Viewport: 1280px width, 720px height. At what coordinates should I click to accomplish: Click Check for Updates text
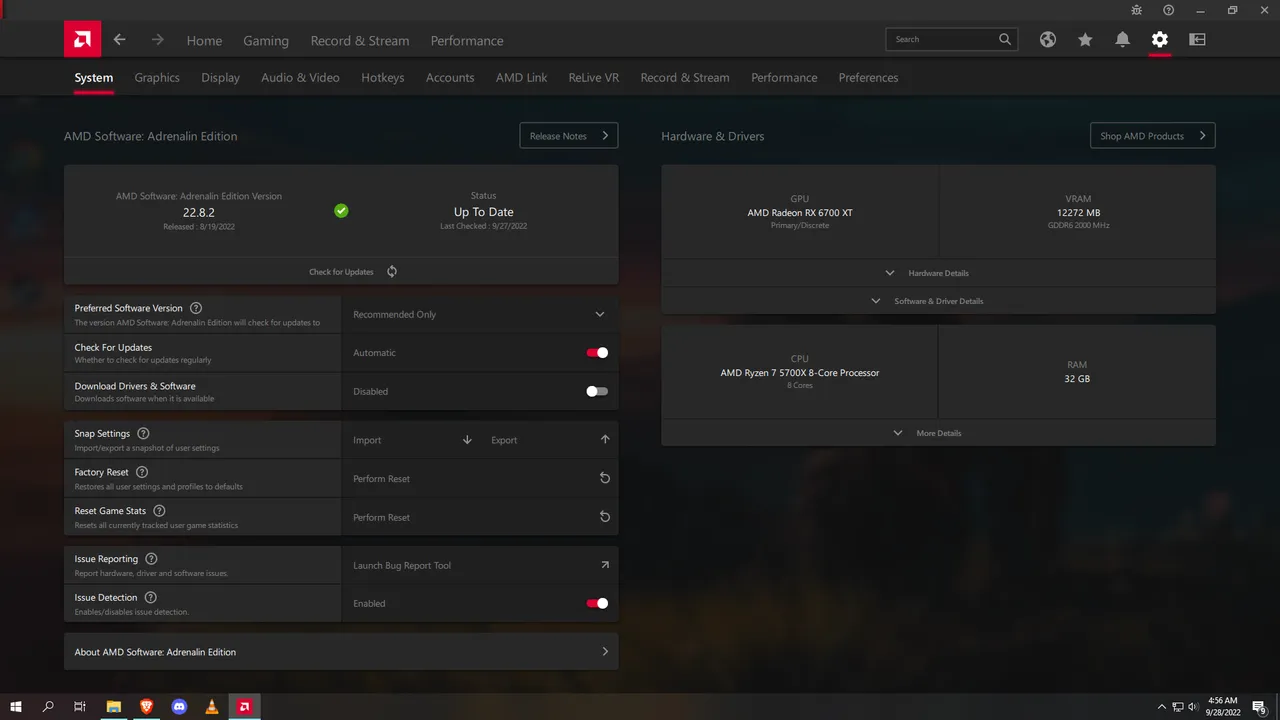coord(341,272)
